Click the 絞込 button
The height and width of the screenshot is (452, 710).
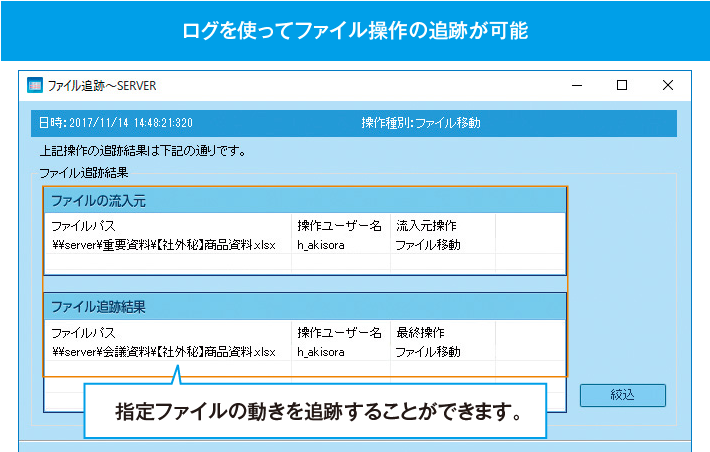click(x=623, y=395)
